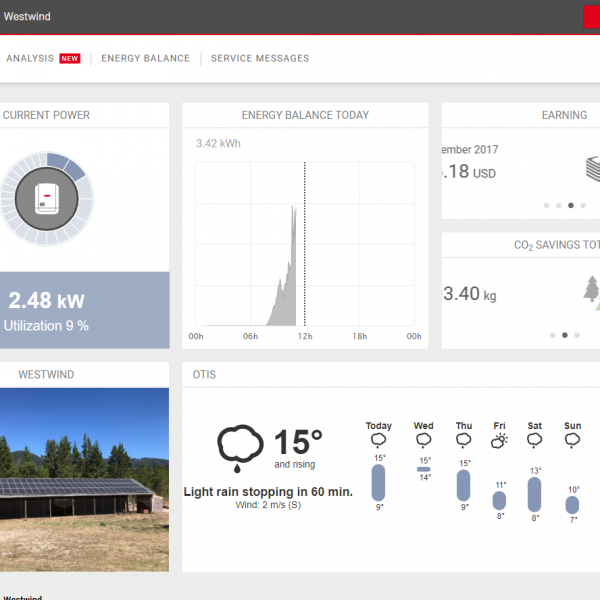Select second dot in Earning carousel

pos(559,205)
